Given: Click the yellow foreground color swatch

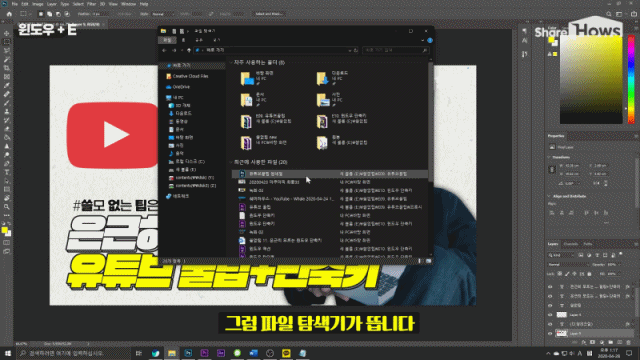Looking at the screenshot, I should click(x=4, y=230).
